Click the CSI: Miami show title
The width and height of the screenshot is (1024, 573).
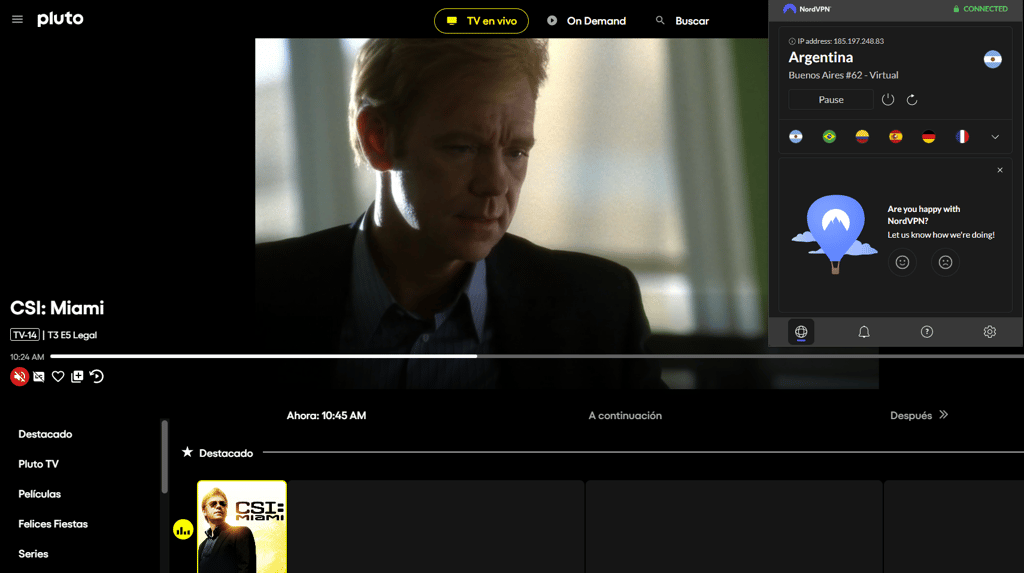pos(57,308)
